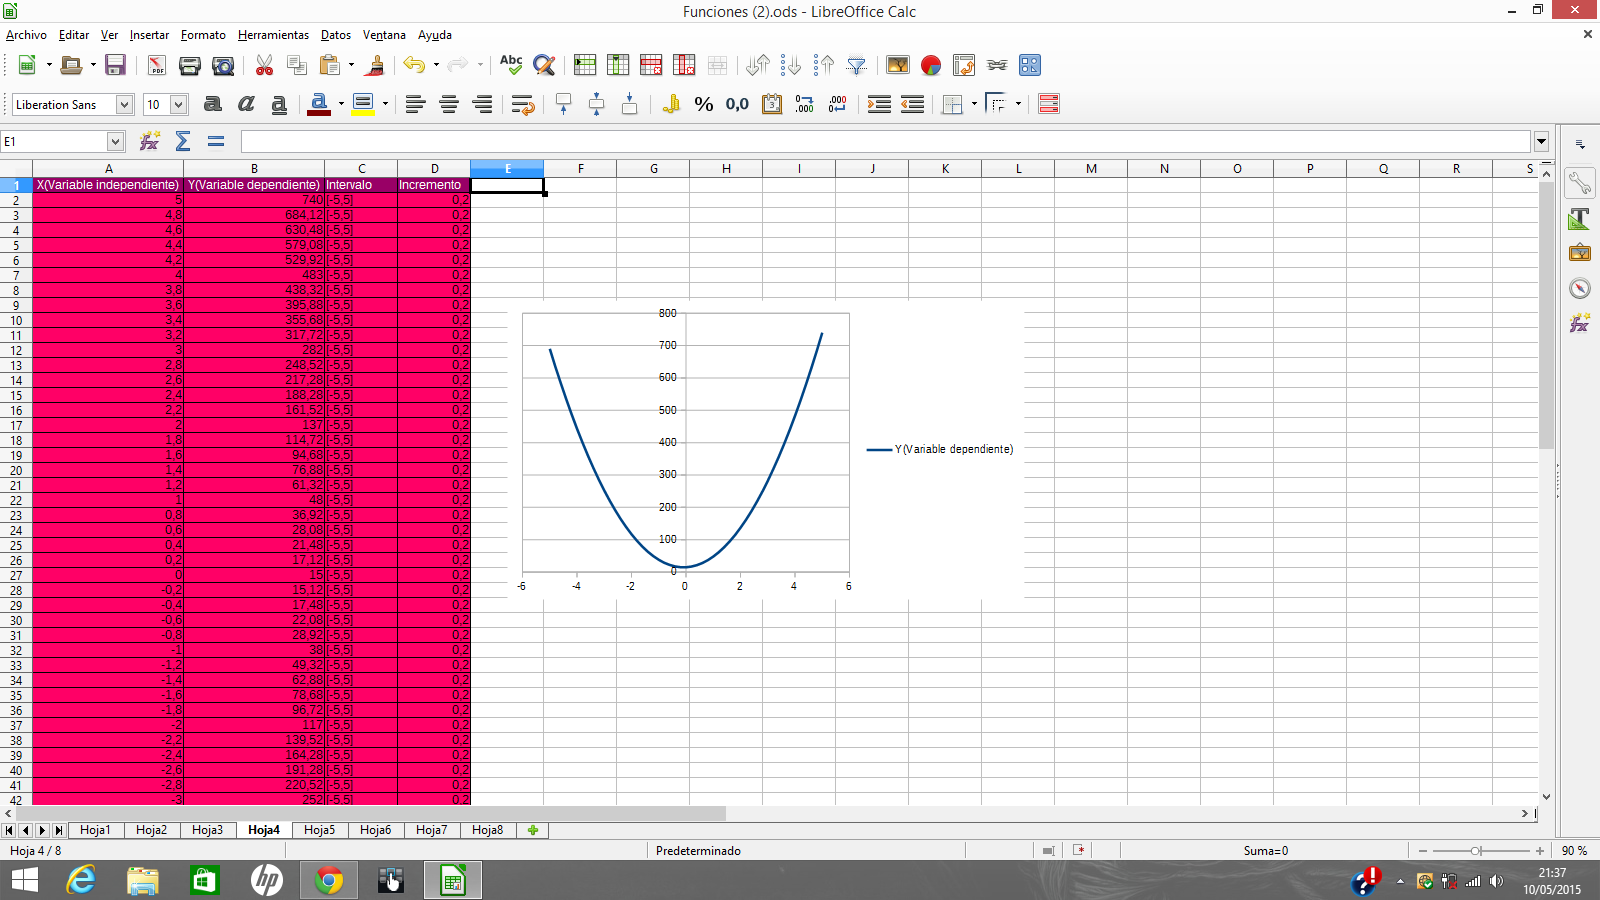Expand the formula bar

pos(1541,142)
